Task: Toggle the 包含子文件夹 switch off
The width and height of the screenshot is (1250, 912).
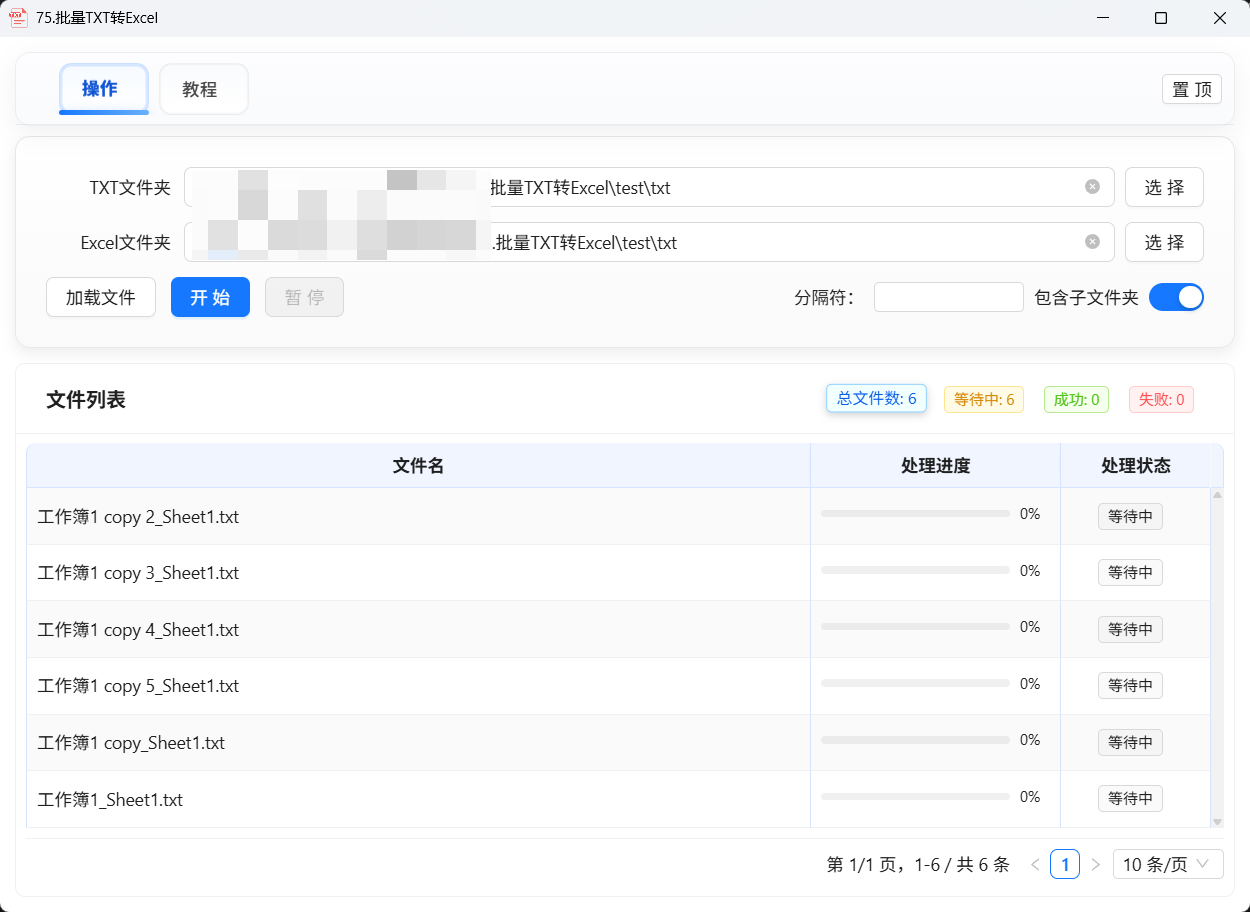Action: click(x=1176, y=297)
